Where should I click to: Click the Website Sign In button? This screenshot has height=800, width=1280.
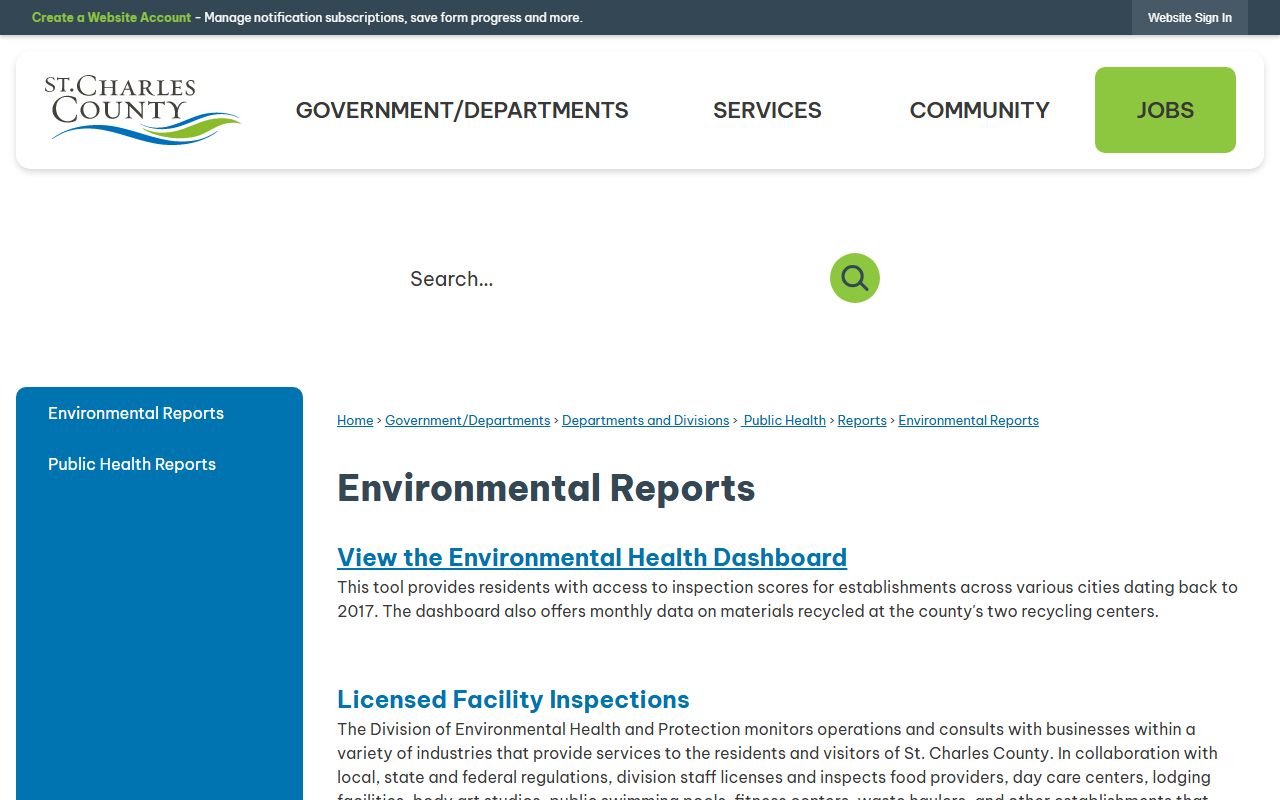[x=1190, y=17]
